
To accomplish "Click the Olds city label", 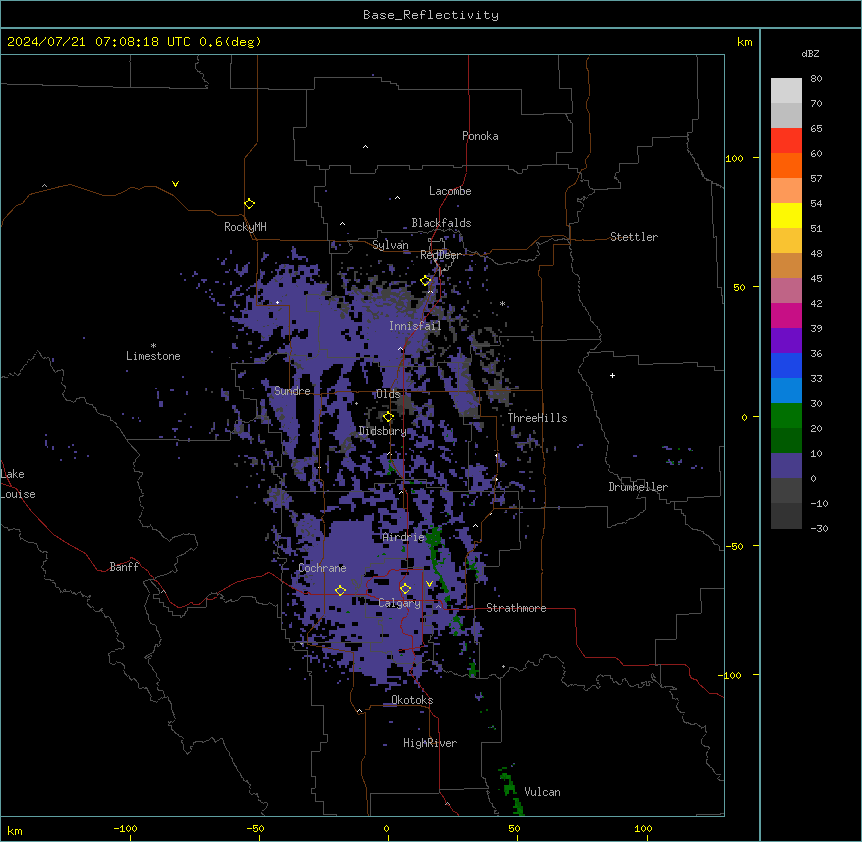I will 388,394.
